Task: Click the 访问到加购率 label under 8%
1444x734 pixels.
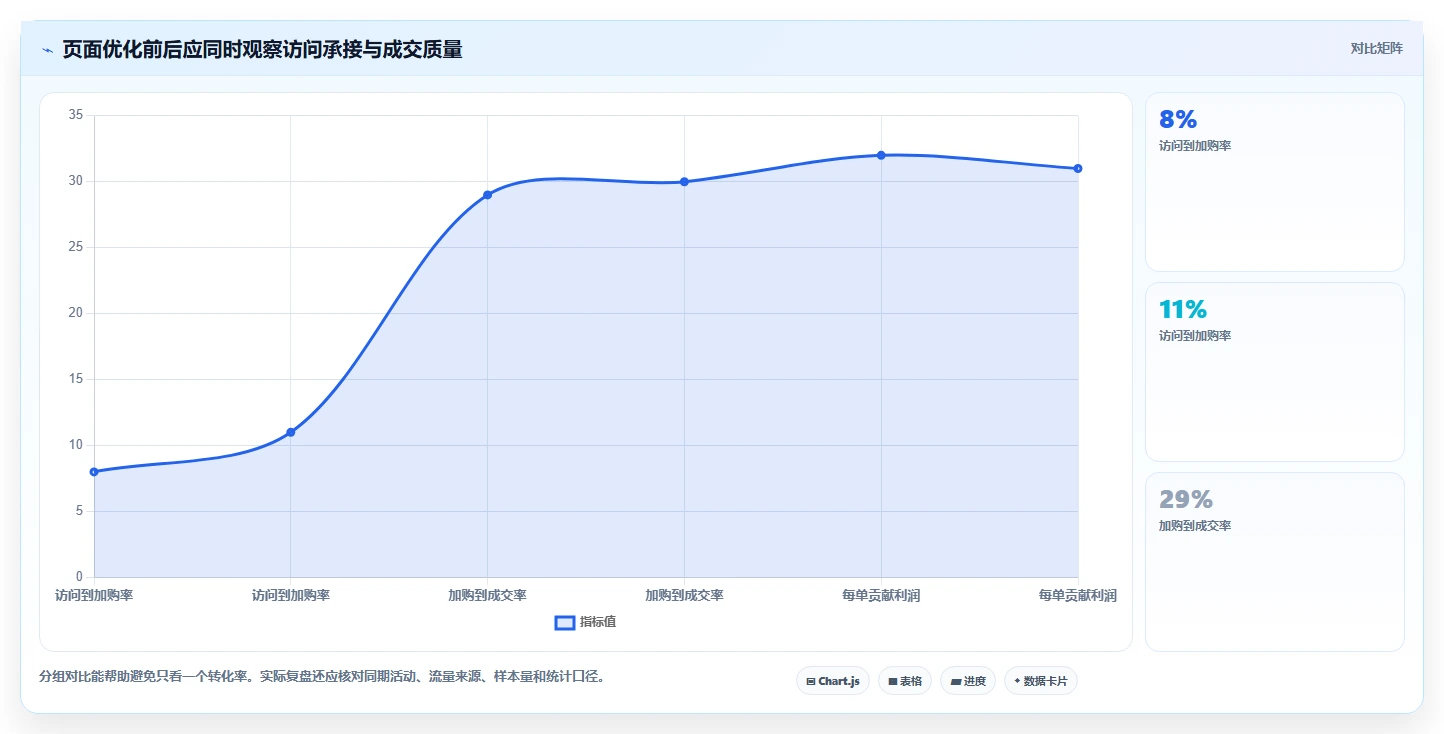Action: point(1195,146)
